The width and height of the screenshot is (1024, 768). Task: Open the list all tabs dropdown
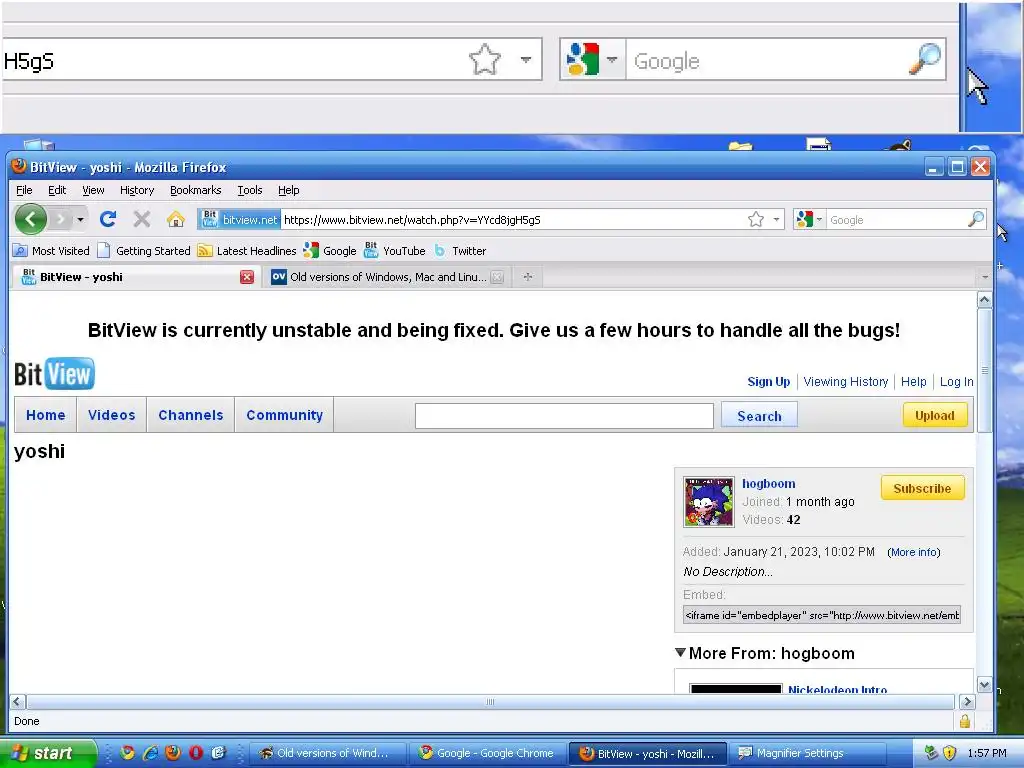(x=985, y=278)
